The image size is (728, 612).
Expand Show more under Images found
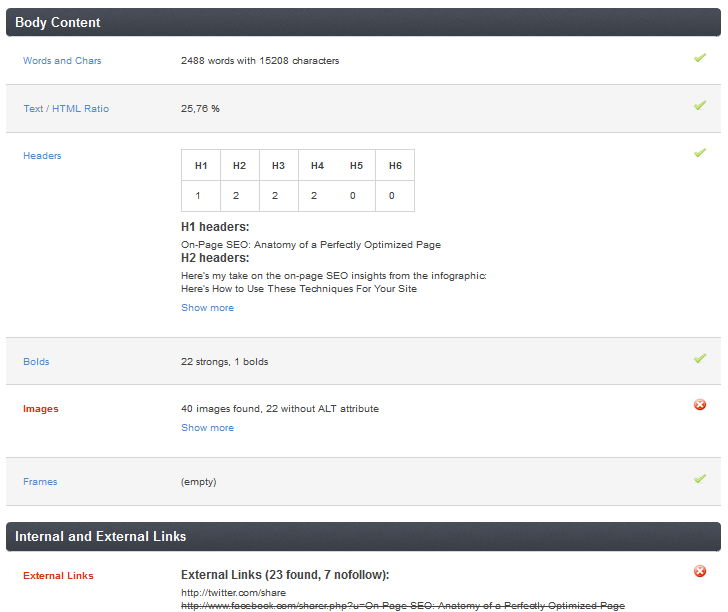pyautogui.click(x=208, y=428)
